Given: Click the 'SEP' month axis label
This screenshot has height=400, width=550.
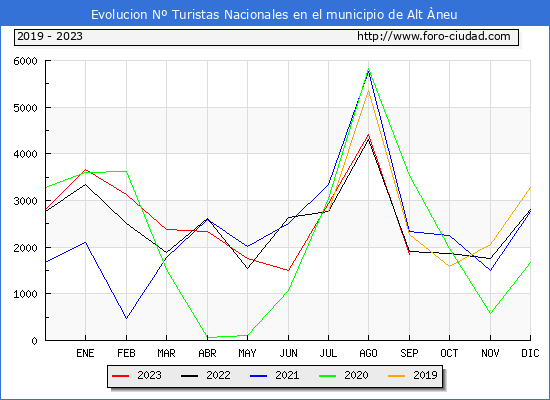Looking at the screenshot, I should (409, 353).
